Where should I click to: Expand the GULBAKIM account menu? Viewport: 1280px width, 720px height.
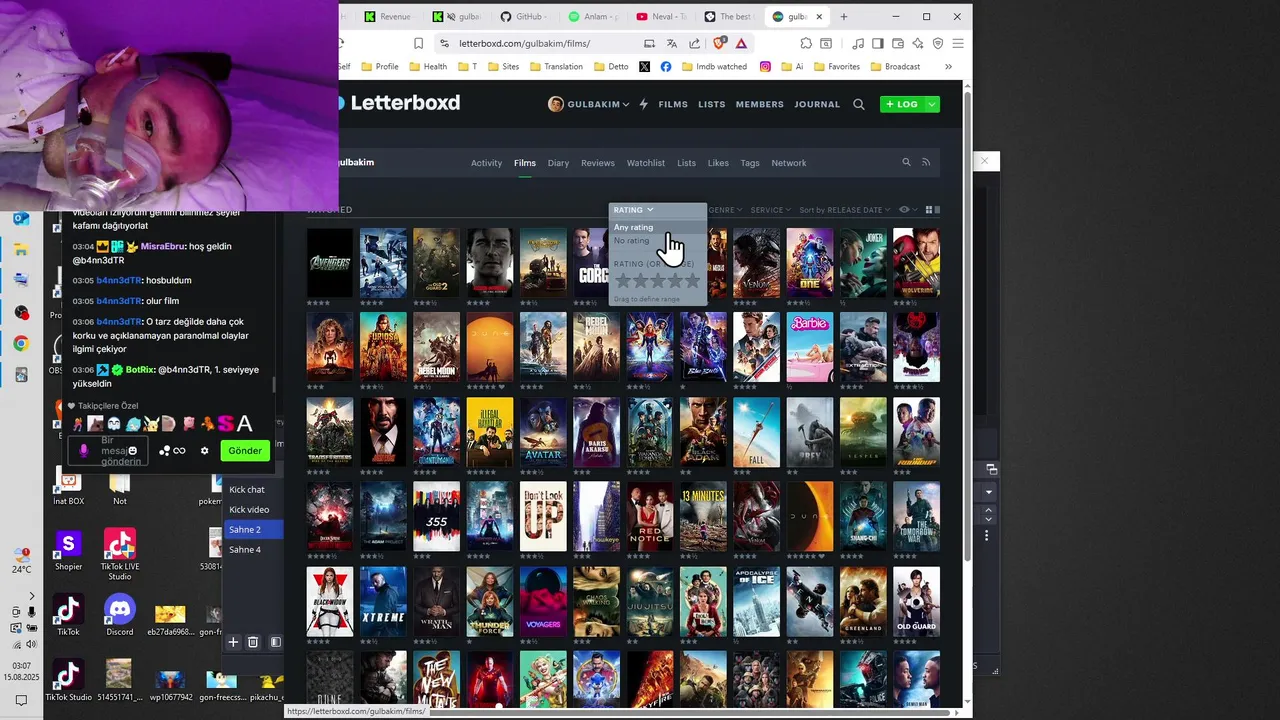point(589,104)
